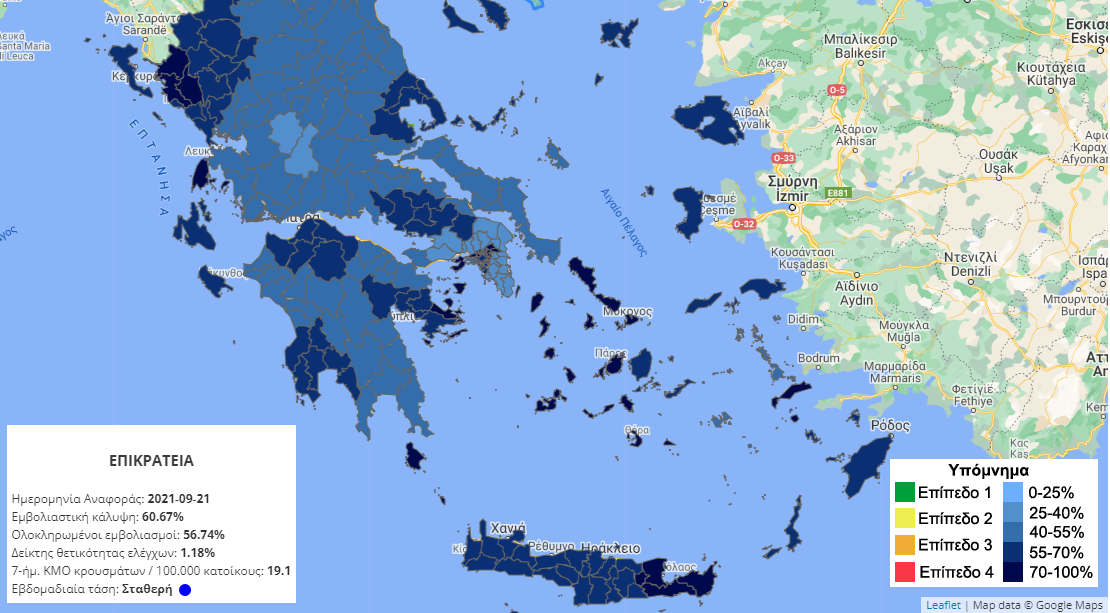Click the Map data © Google Maps text
1110x613 pixels.
1037,605
